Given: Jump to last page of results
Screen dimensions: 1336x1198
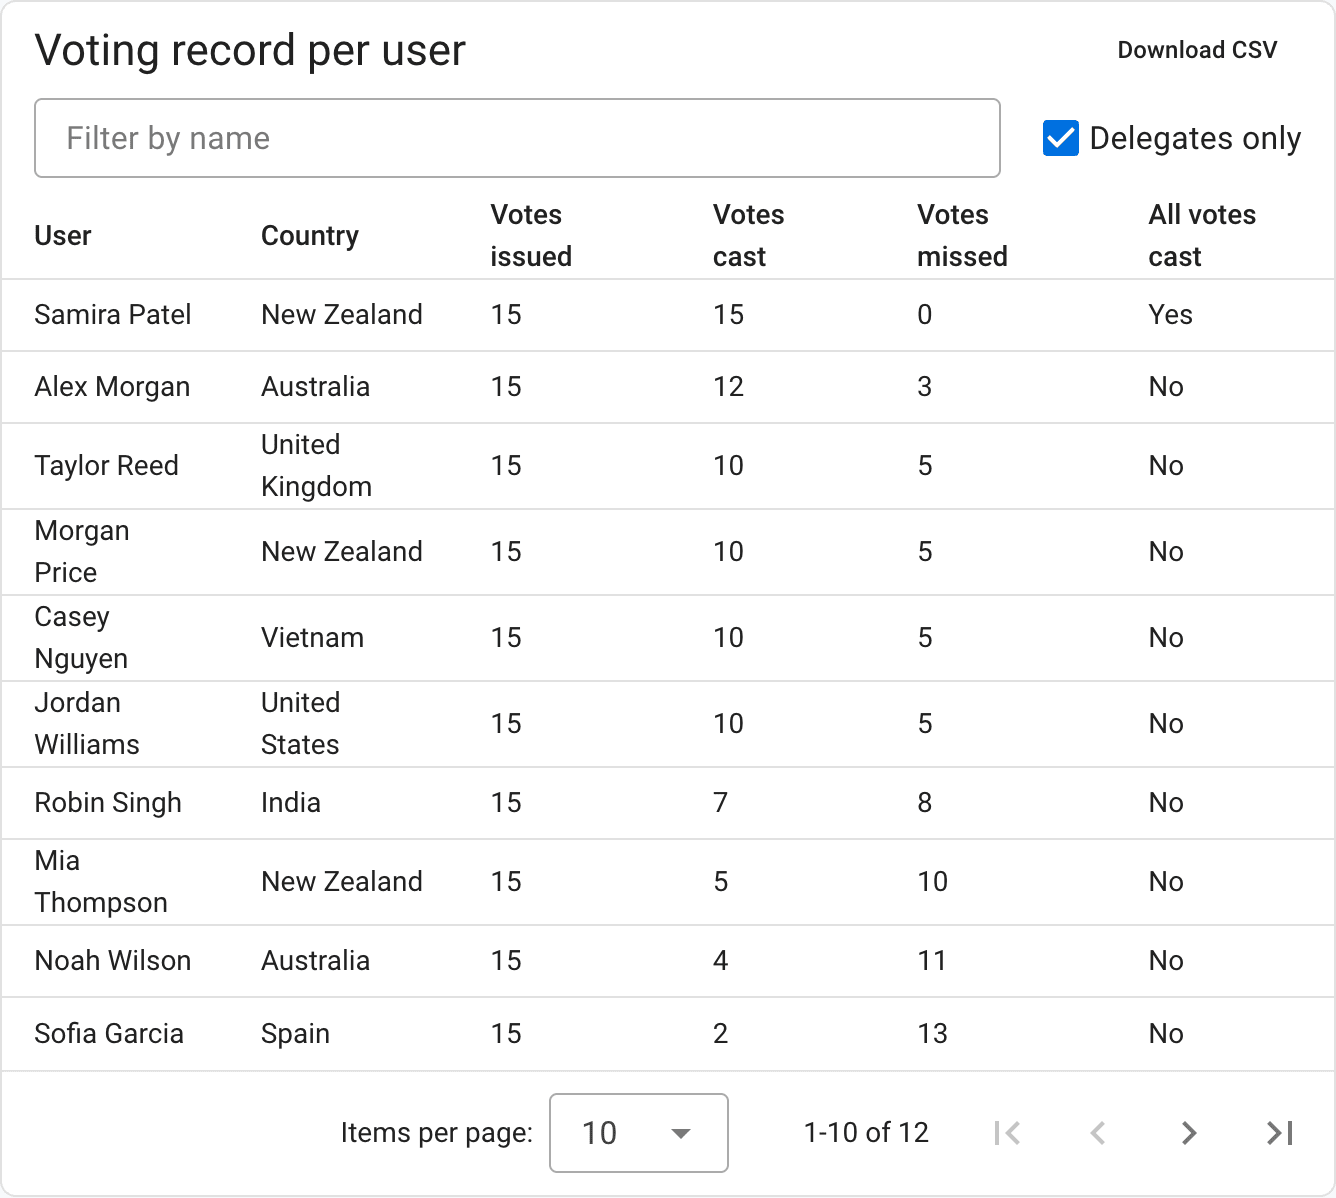Looking at the screenshot, I should (1280, 1133).
